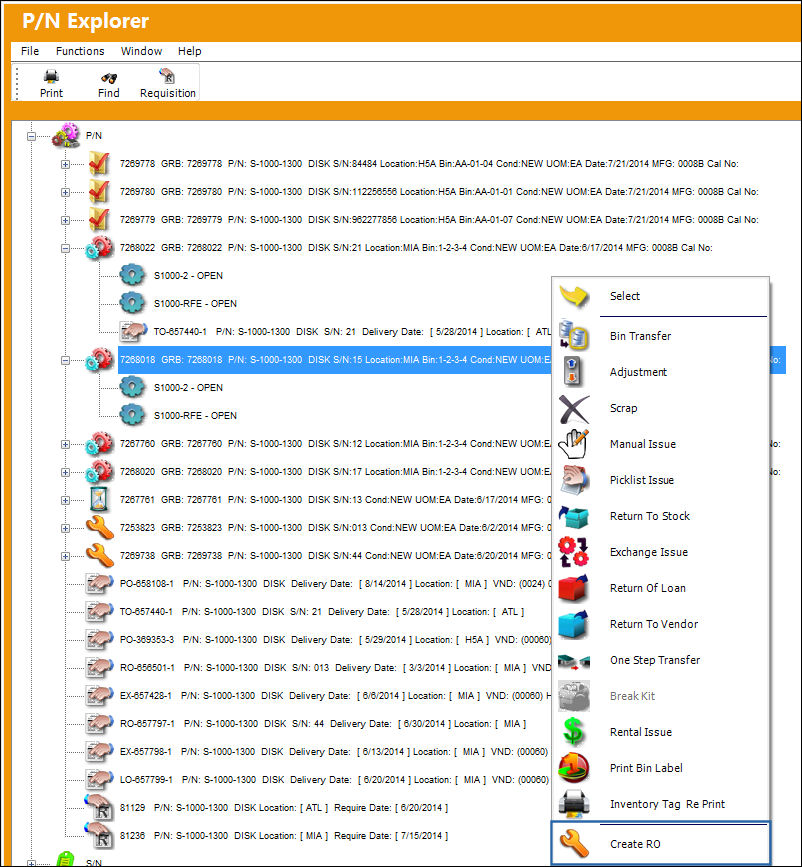Collapse the 7268022 GRB row
The height and width of the screenshot is (867, 802).
click(x=65, y=248)
